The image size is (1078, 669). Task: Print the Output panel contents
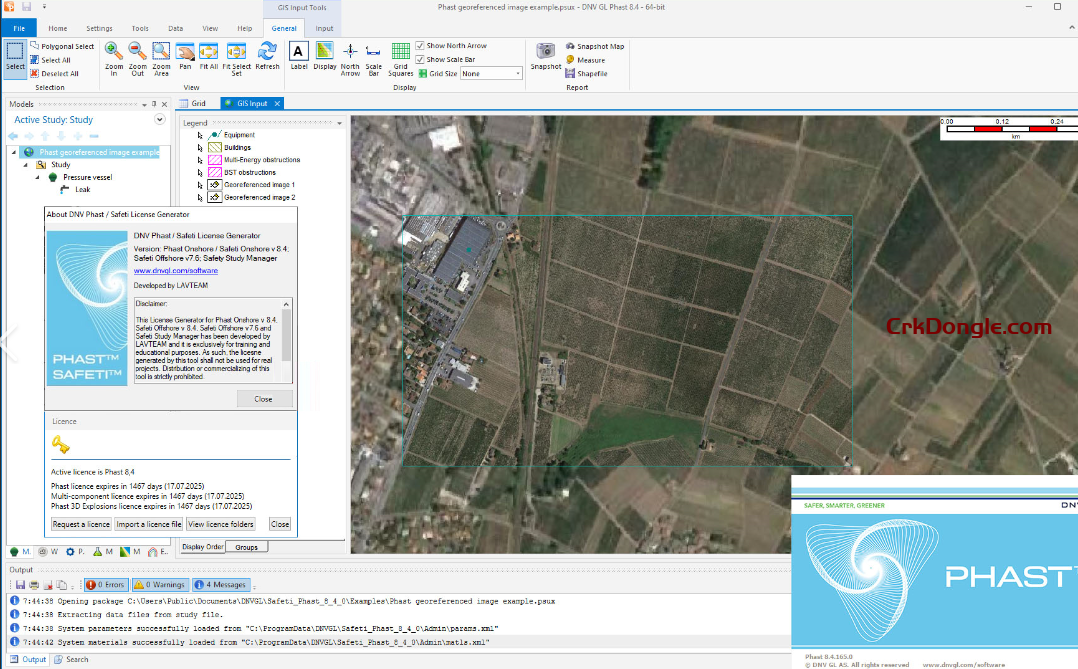(x=34, y=585)
